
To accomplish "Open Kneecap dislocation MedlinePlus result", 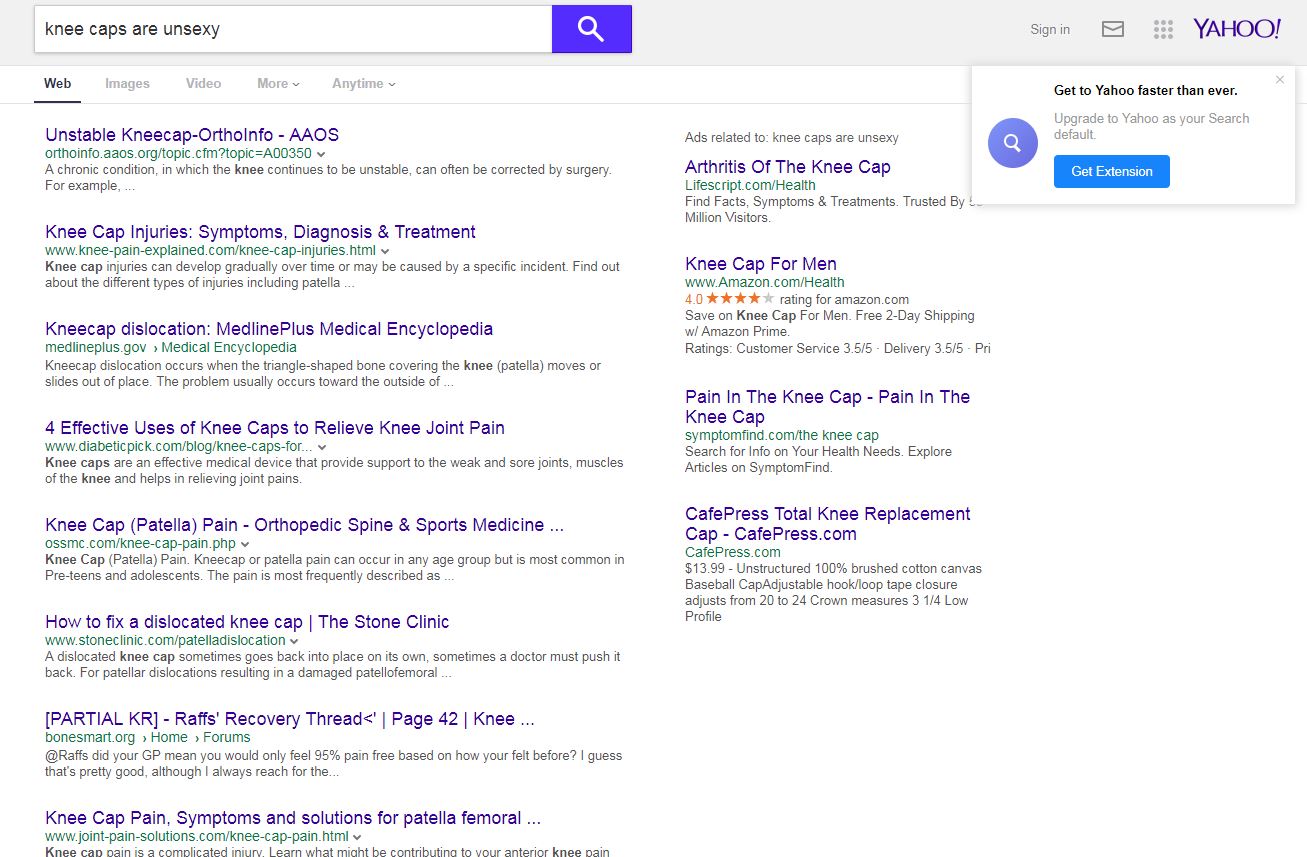I will click(x=269, y=329).
